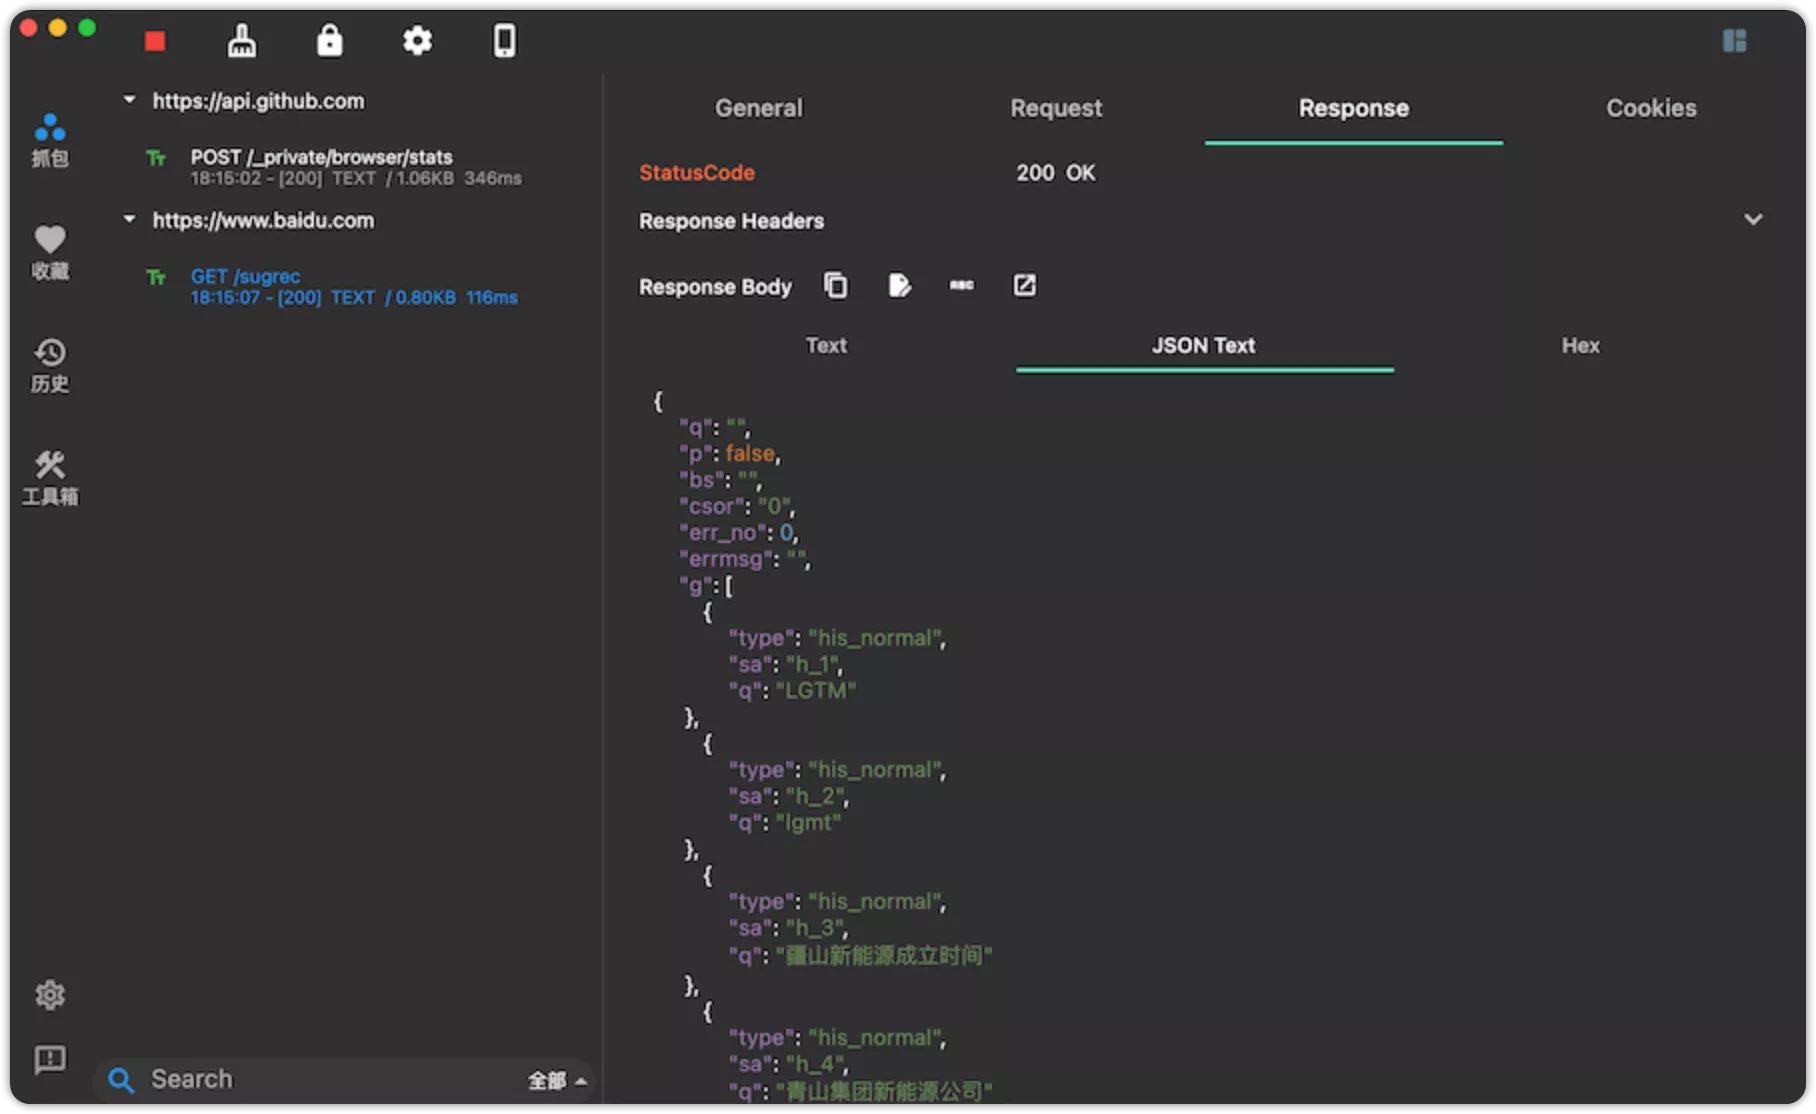Viewport: 1816px width, 1114px height.
Task: Open response body in external window icon
Action: point(1024,286)
